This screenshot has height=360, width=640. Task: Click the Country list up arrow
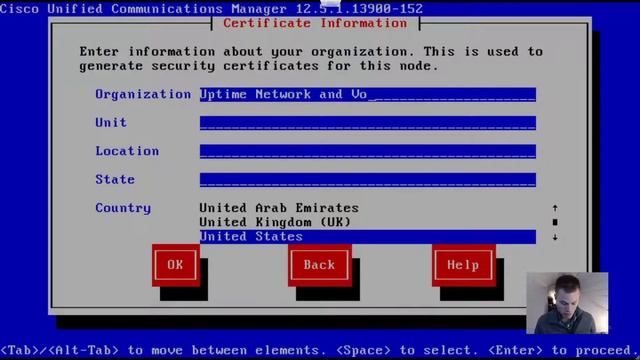pyautogui.click(x=555, y=208)
